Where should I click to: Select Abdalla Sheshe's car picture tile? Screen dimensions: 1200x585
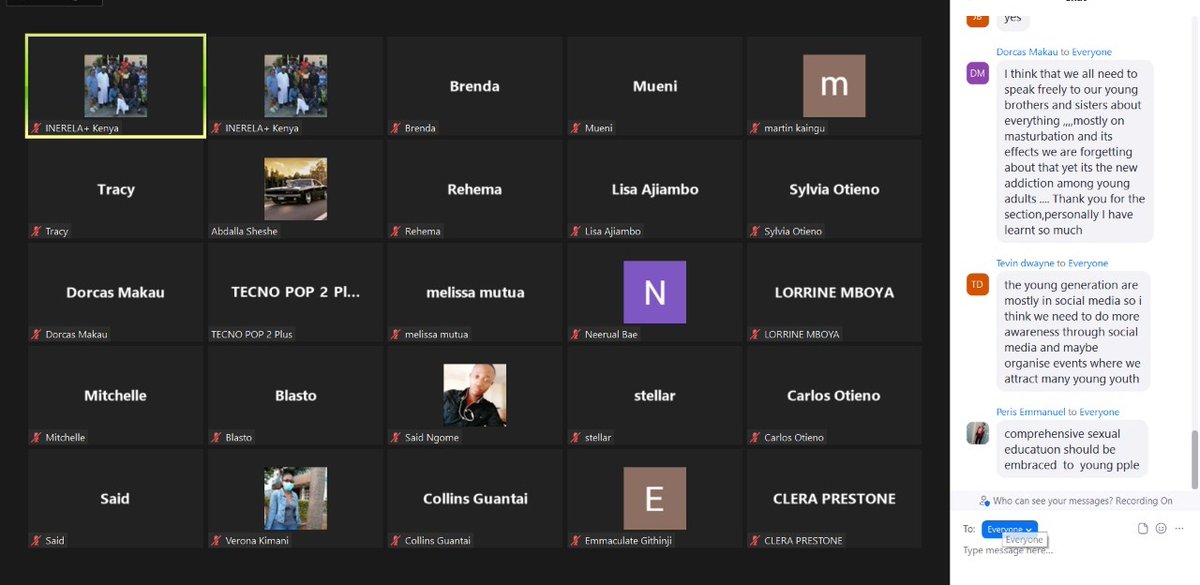point(295,189)
